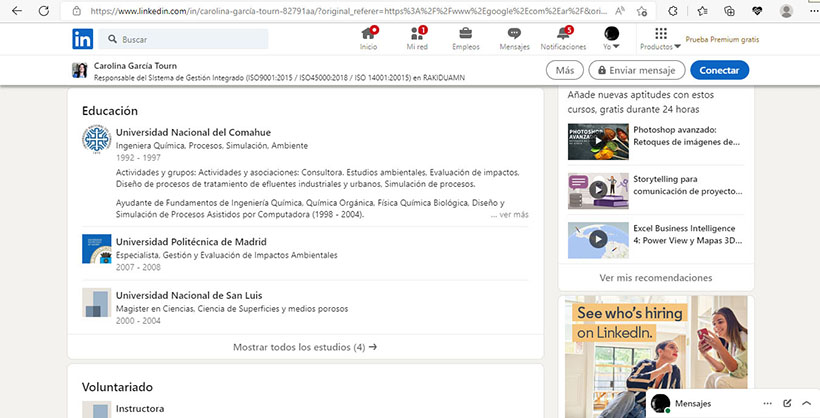
Task: Open the Productos apps dropdown
Action: pos(660,38)
